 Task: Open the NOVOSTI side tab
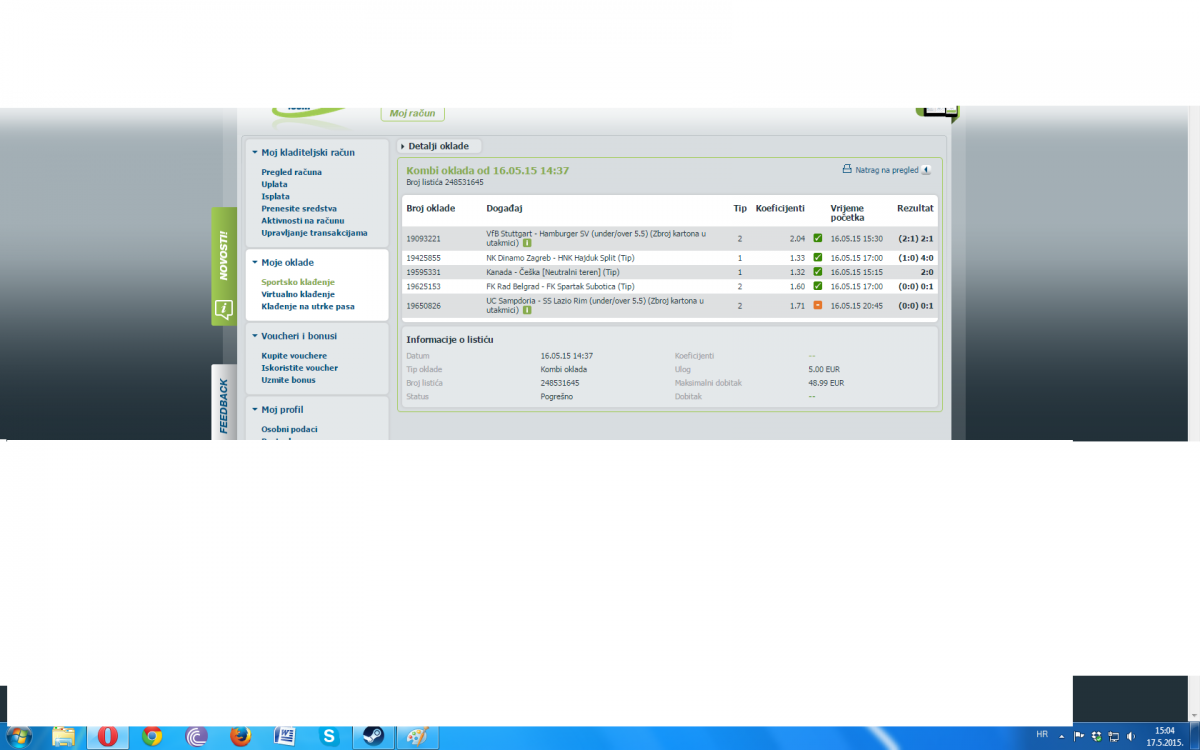tap(224, 267)
